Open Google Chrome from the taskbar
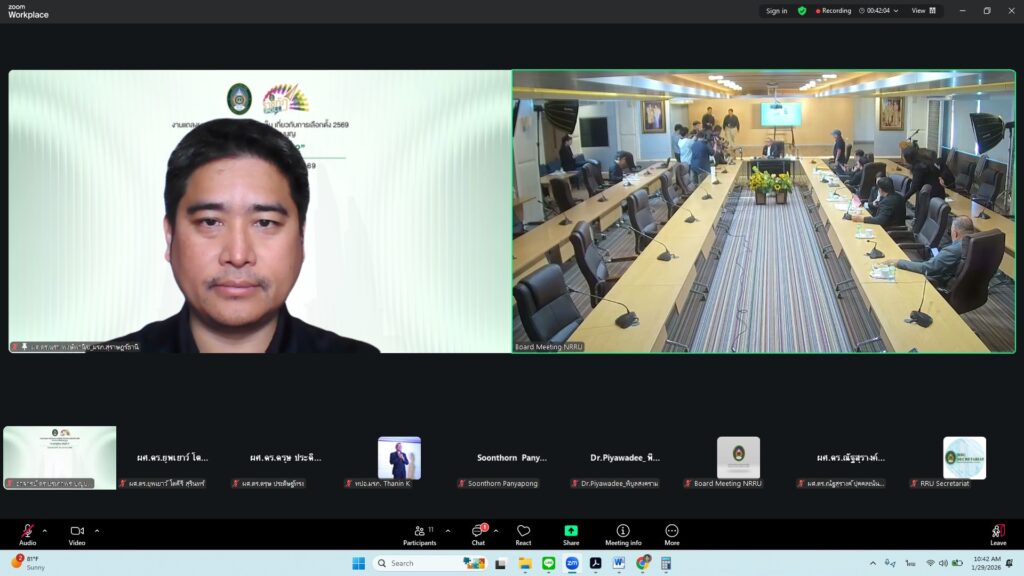 [x=642, y=563]
